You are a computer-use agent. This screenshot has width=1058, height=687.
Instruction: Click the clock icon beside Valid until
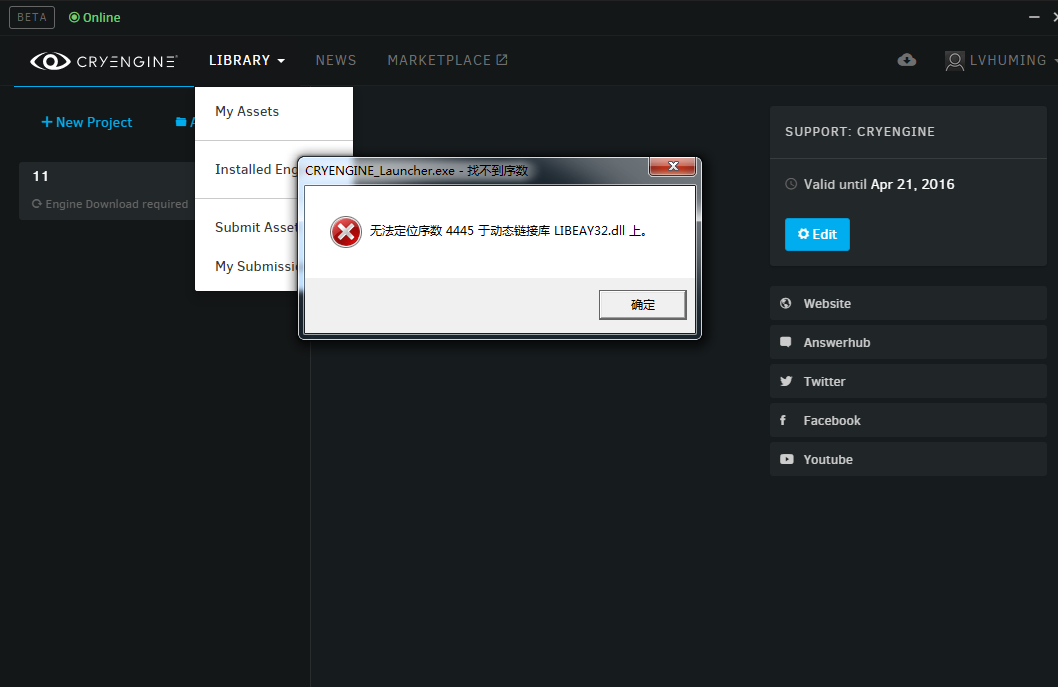pyautogui.click(x=791, y=184)
